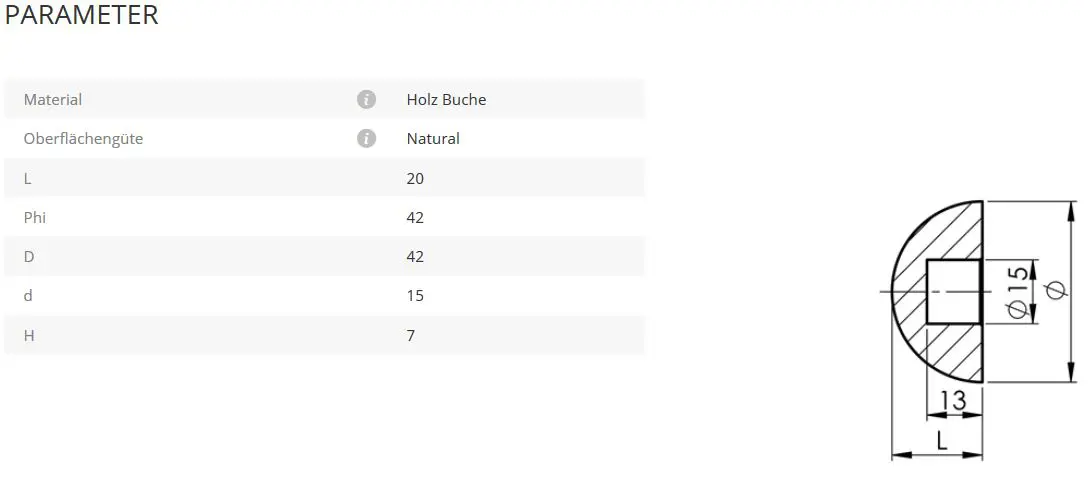Select the value 42 in Phi row

click(x=415, y=217)
